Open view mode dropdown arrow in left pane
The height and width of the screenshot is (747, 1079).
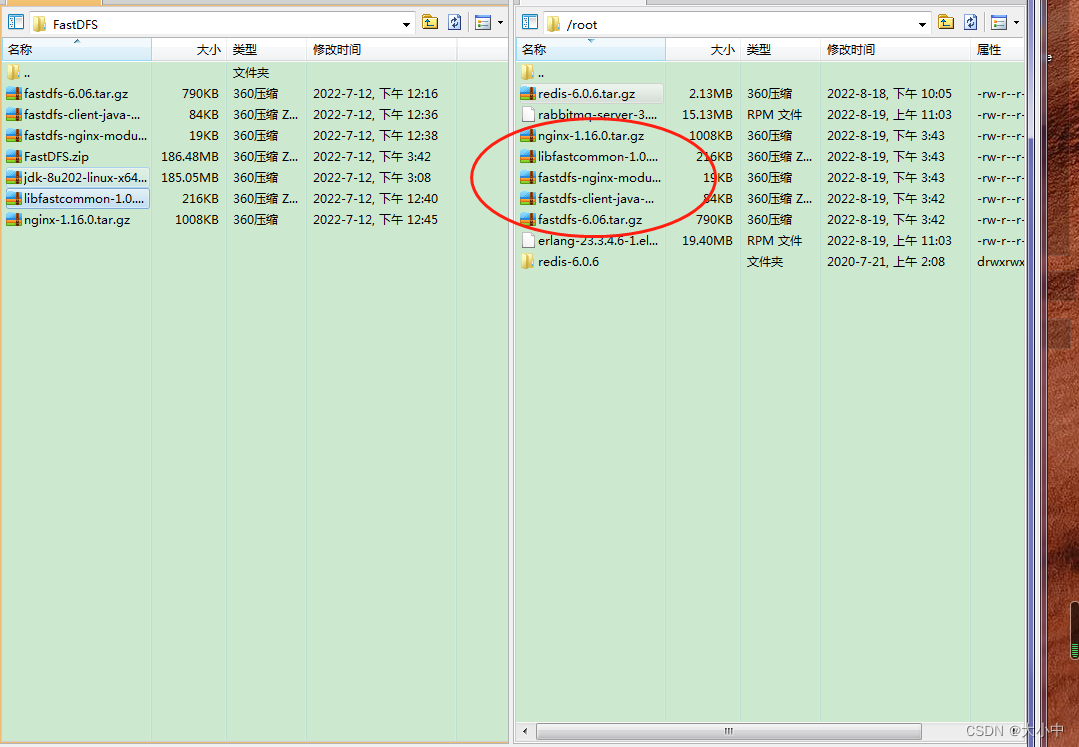coord(500,23)
